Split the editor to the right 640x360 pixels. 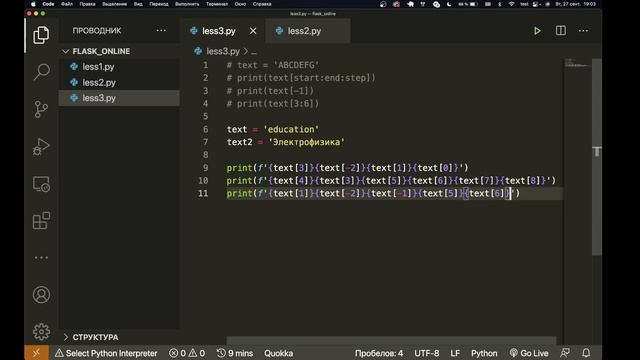561,31
